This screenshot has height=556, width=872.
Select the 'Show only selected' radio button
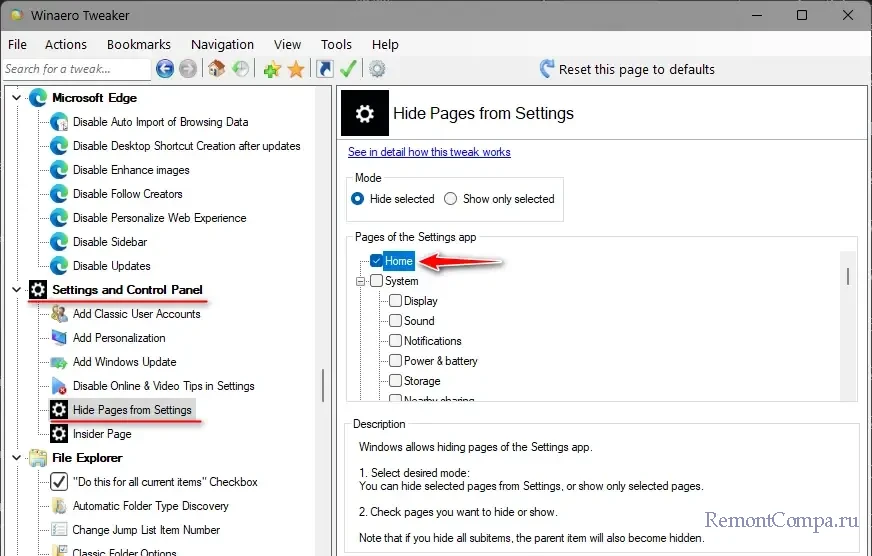click(451, 199)
